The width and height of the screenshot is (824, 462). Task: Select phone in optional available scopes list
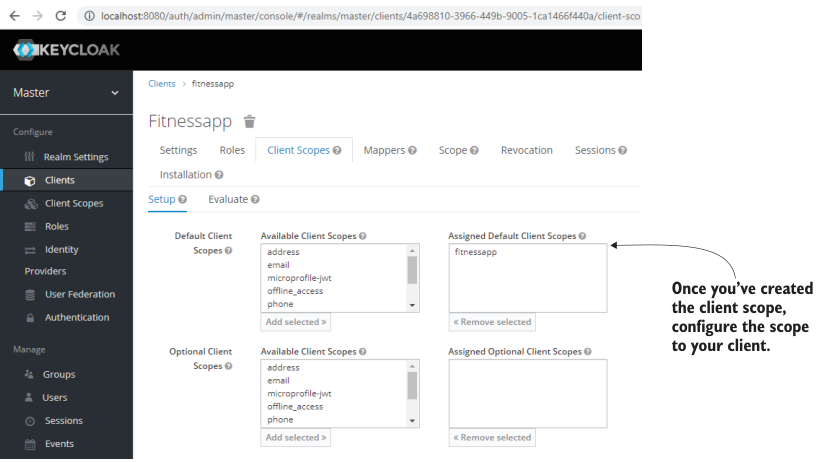tap(280, 419)
